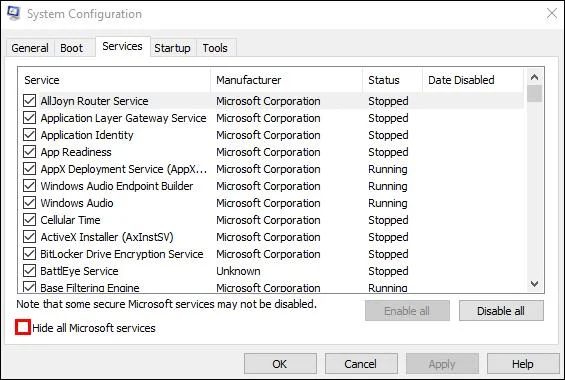Open the Boot tab

click(71, 48)
